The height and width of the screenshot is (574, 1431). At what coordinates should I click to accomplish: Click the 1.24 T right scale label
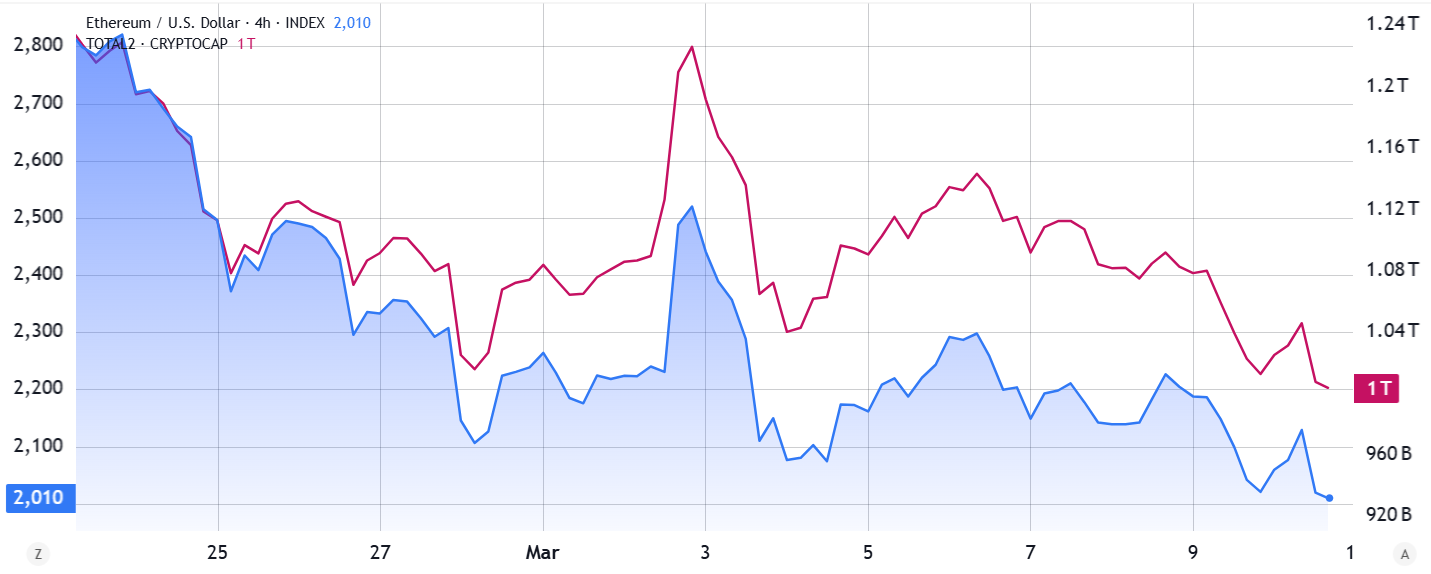(x=1393, y=23)
